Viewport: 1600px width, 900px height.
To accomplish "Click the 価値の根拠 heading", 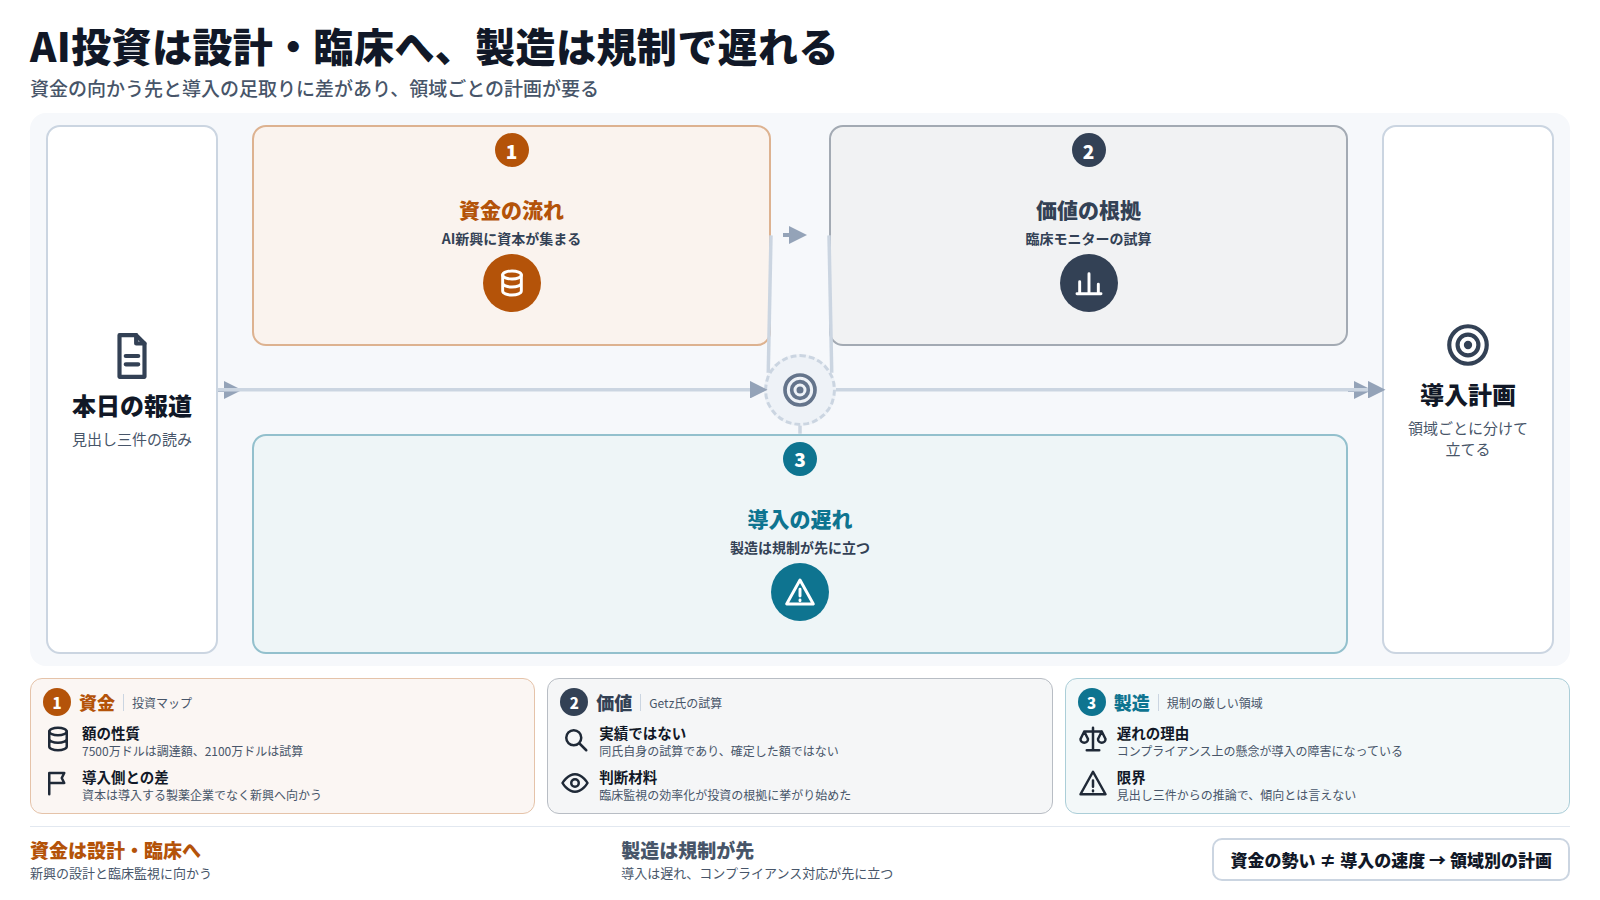I will (x=1089, y=211).
